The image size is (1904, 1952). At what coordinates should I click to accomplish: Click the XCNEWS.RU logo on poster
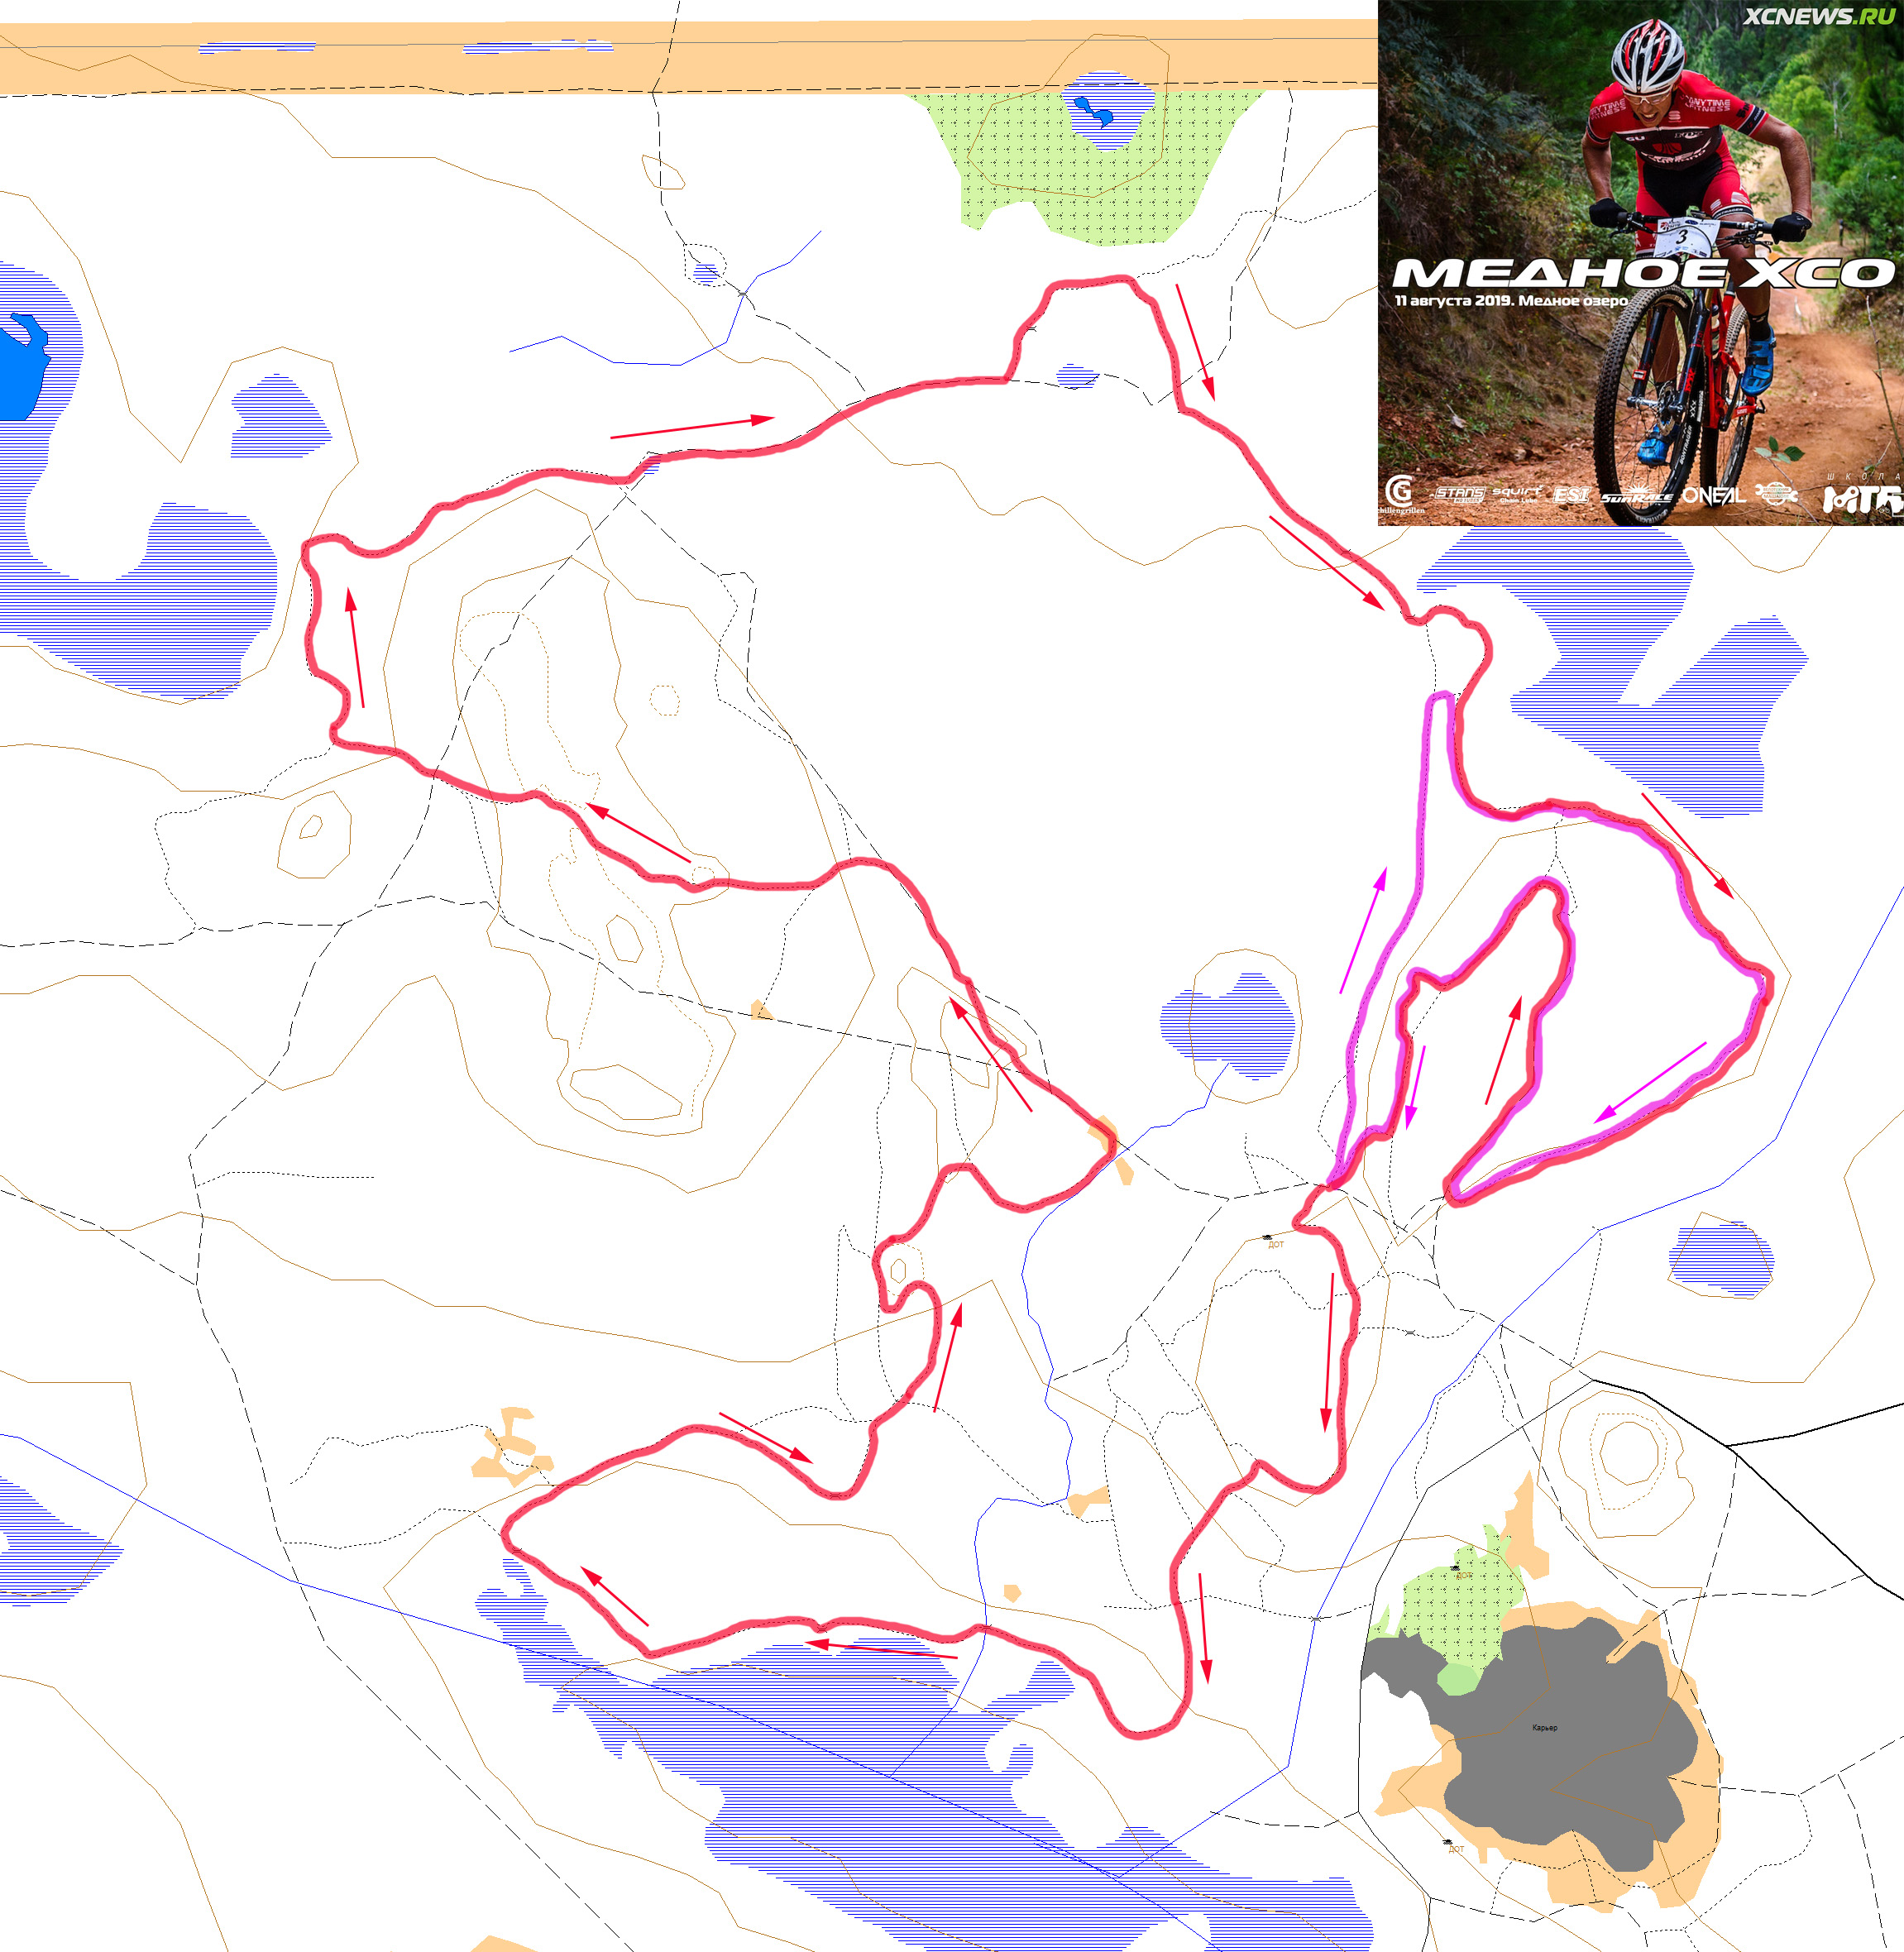coord(1818,15)
